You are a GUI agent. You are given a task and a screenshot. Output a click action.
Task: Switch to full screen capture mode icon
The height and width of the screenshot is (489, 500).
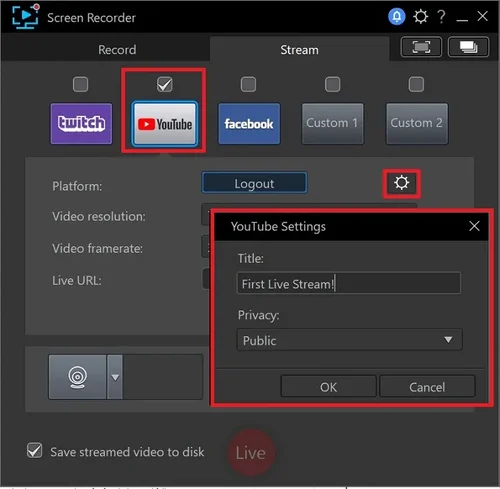pyautogui.click(x=421, y=47)
